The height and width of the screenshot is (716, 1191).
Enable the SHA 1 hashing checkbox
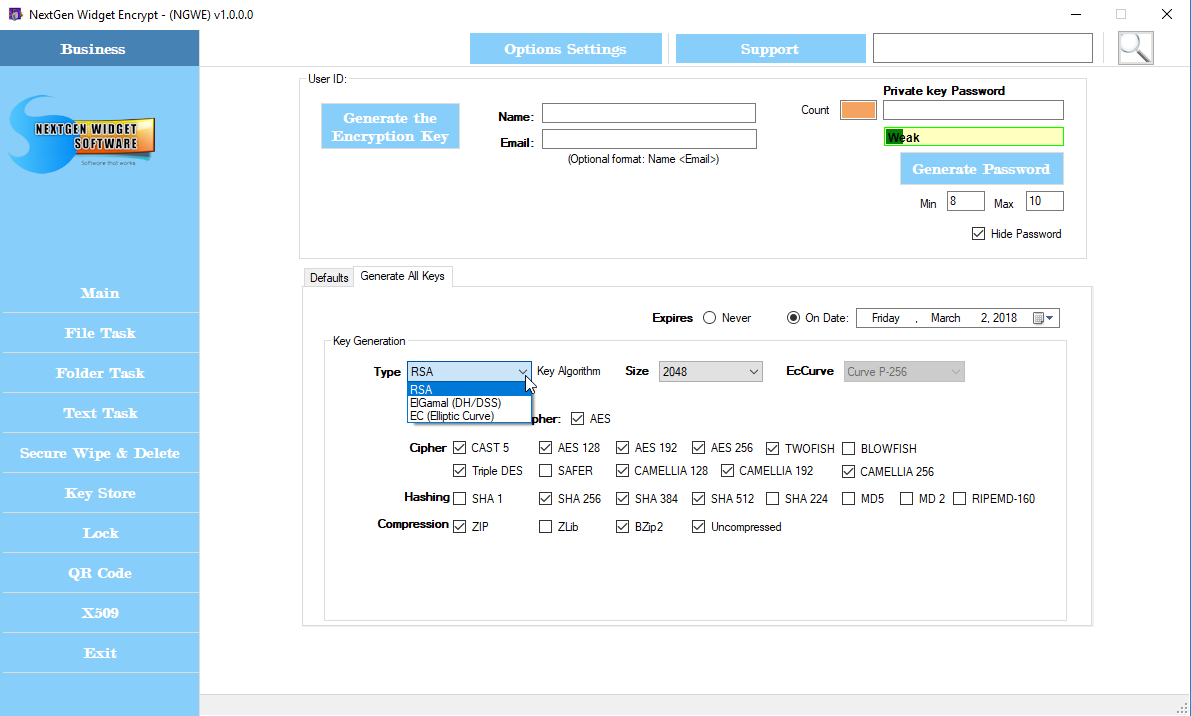coord(460,499)
